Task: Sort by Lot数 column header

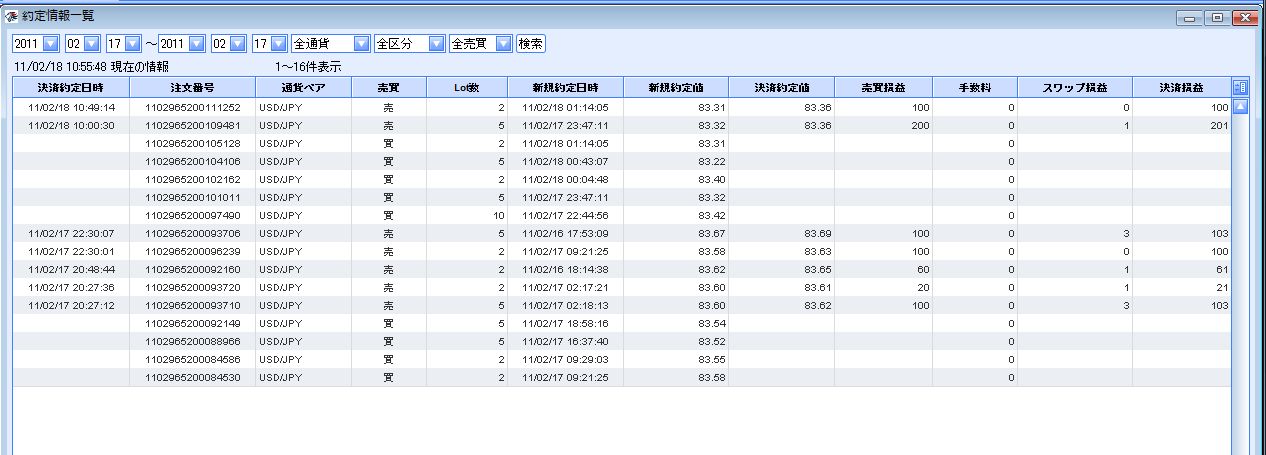Action: (467, 87)
